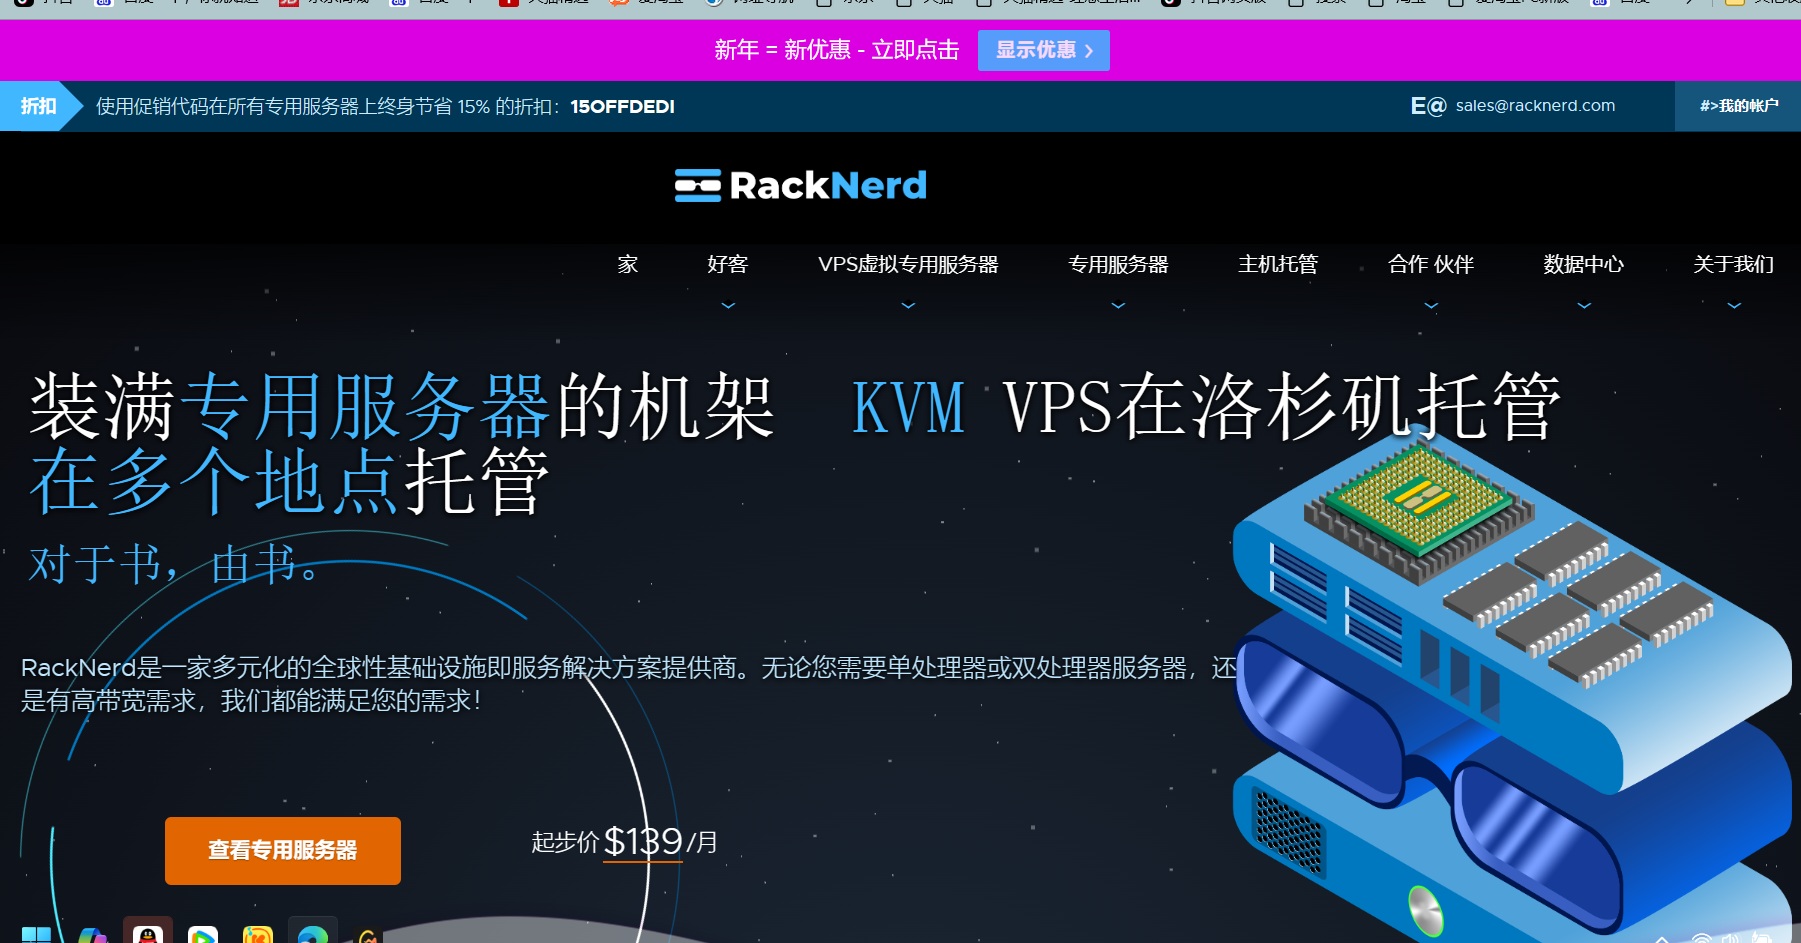Expand the 好客 menu chevron
Viewport: 1801px width, 943px height.
728,305
